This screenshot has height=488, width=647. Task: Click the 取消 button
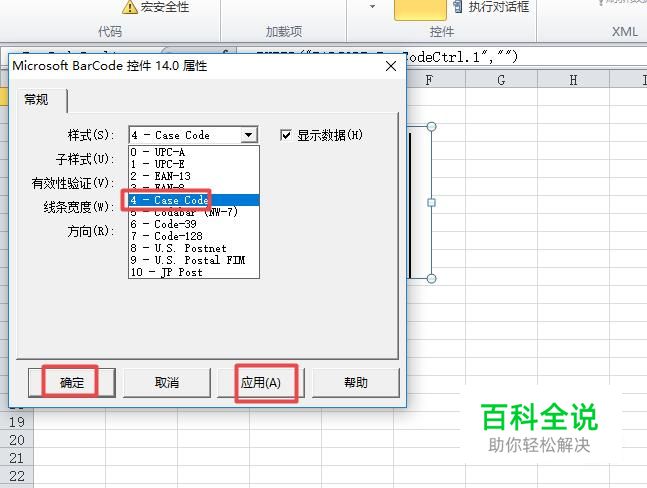coord(167,383)
